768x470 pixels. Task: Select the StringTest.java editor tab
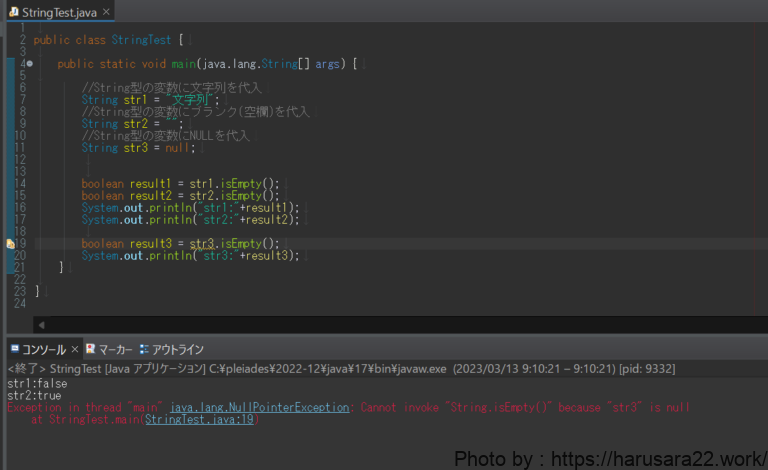(x=58, y=12)
